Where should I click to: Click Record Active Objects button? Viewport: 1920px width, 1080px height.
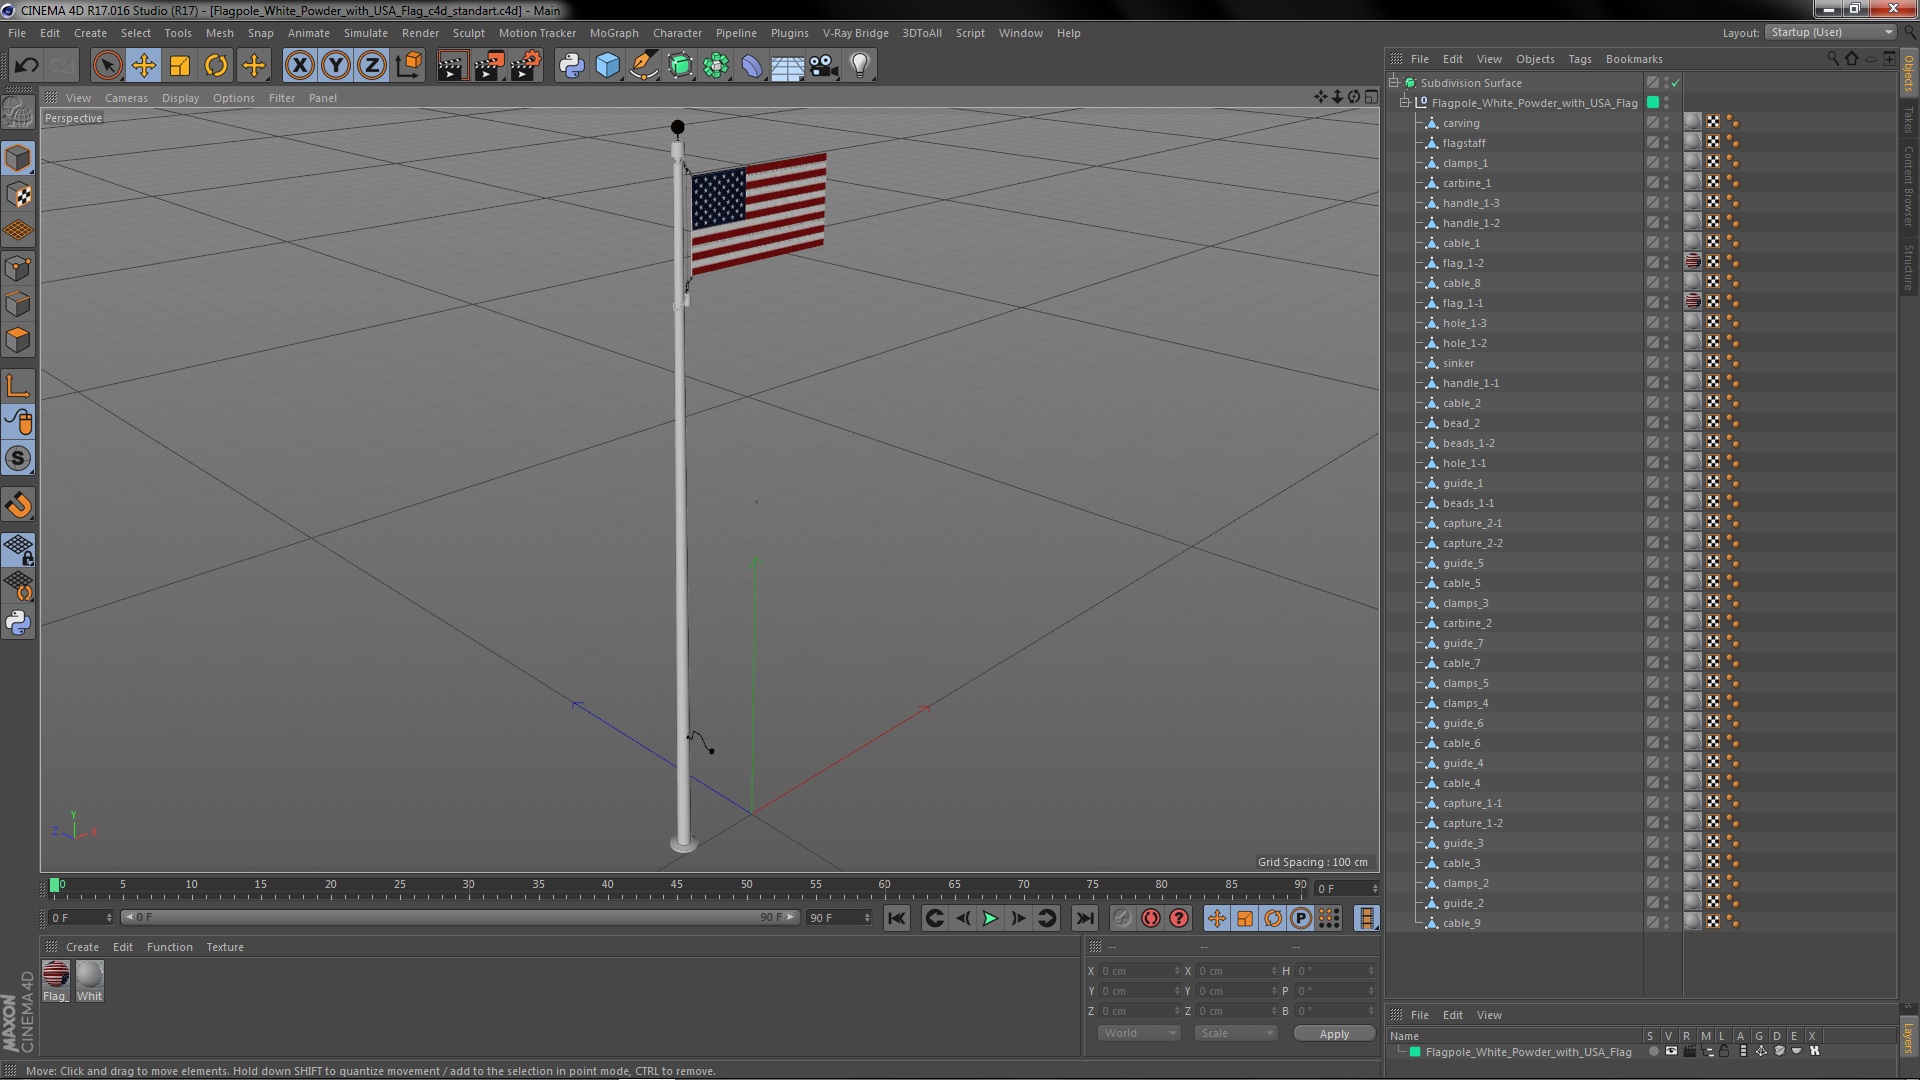[1123, 918]
